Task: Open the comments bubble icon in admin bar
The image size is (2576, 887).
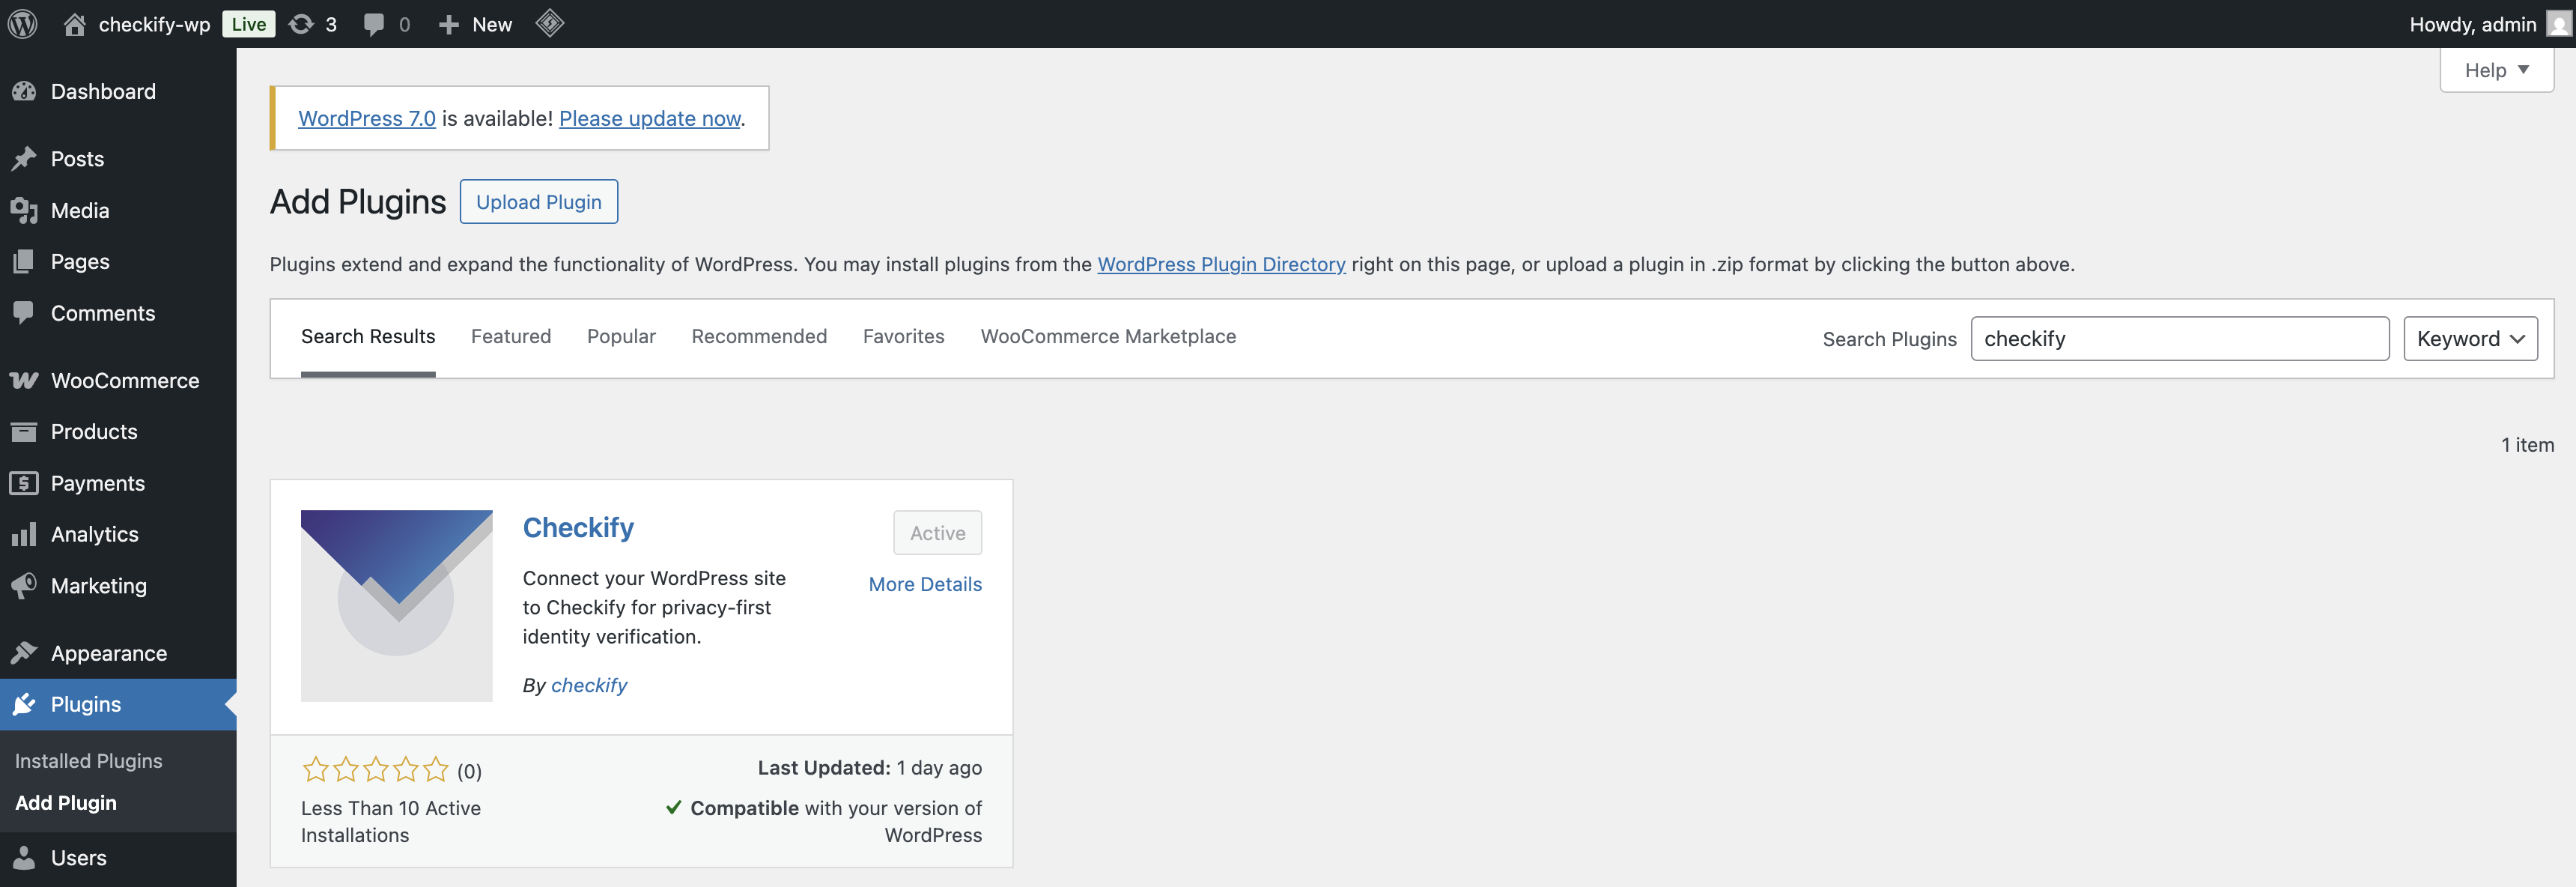Action: (x=374, y=25)
